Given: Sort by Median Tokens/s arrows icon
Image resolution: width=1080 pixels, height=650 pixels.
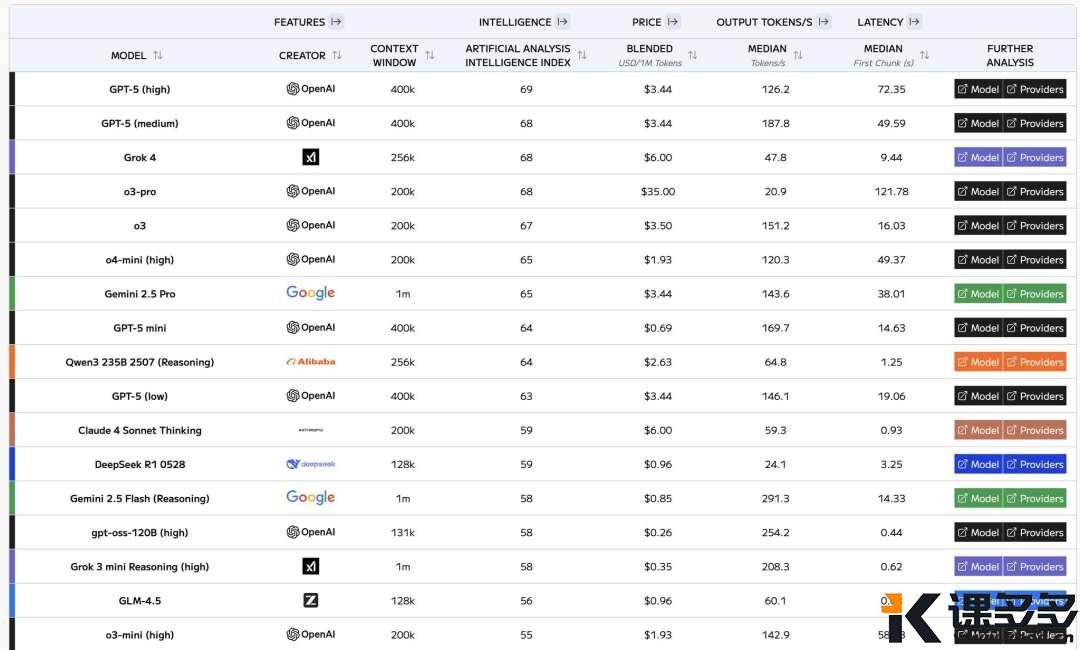Looking at the screenshot, I should coord(798,55).
